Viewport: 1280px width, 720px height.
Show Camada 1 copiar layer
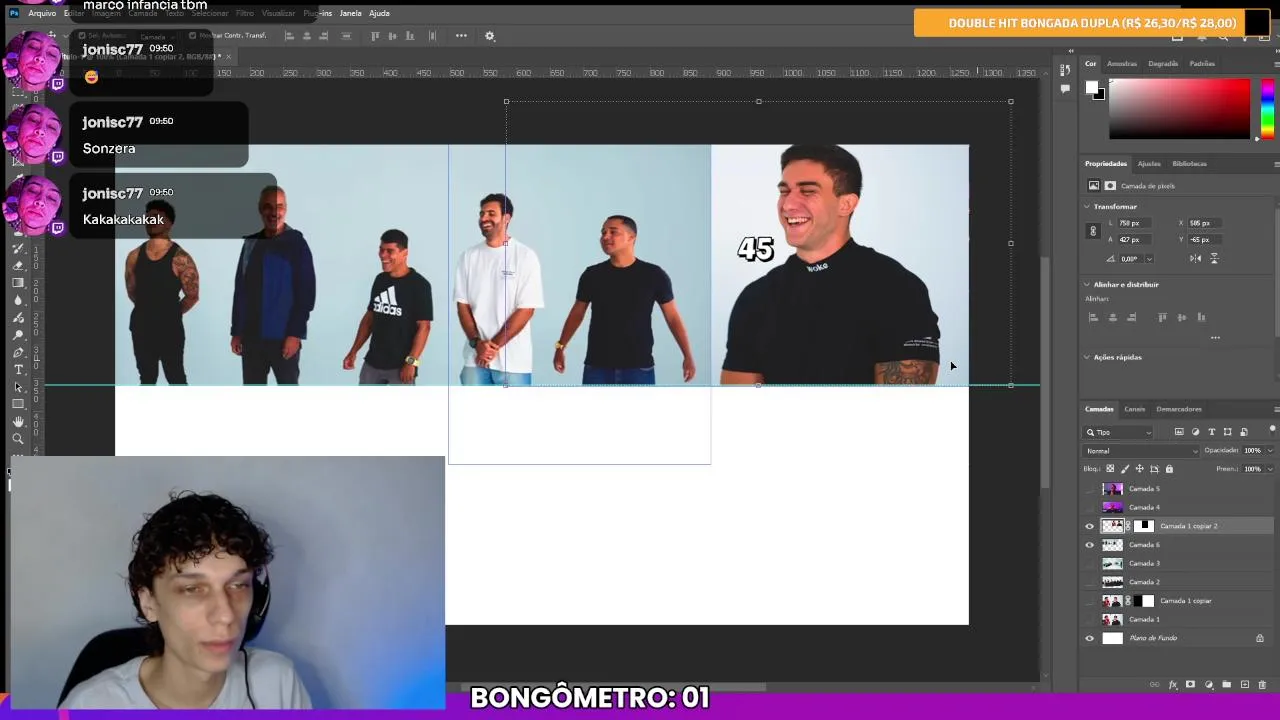pyautogui.click(x=1090, y=601)
